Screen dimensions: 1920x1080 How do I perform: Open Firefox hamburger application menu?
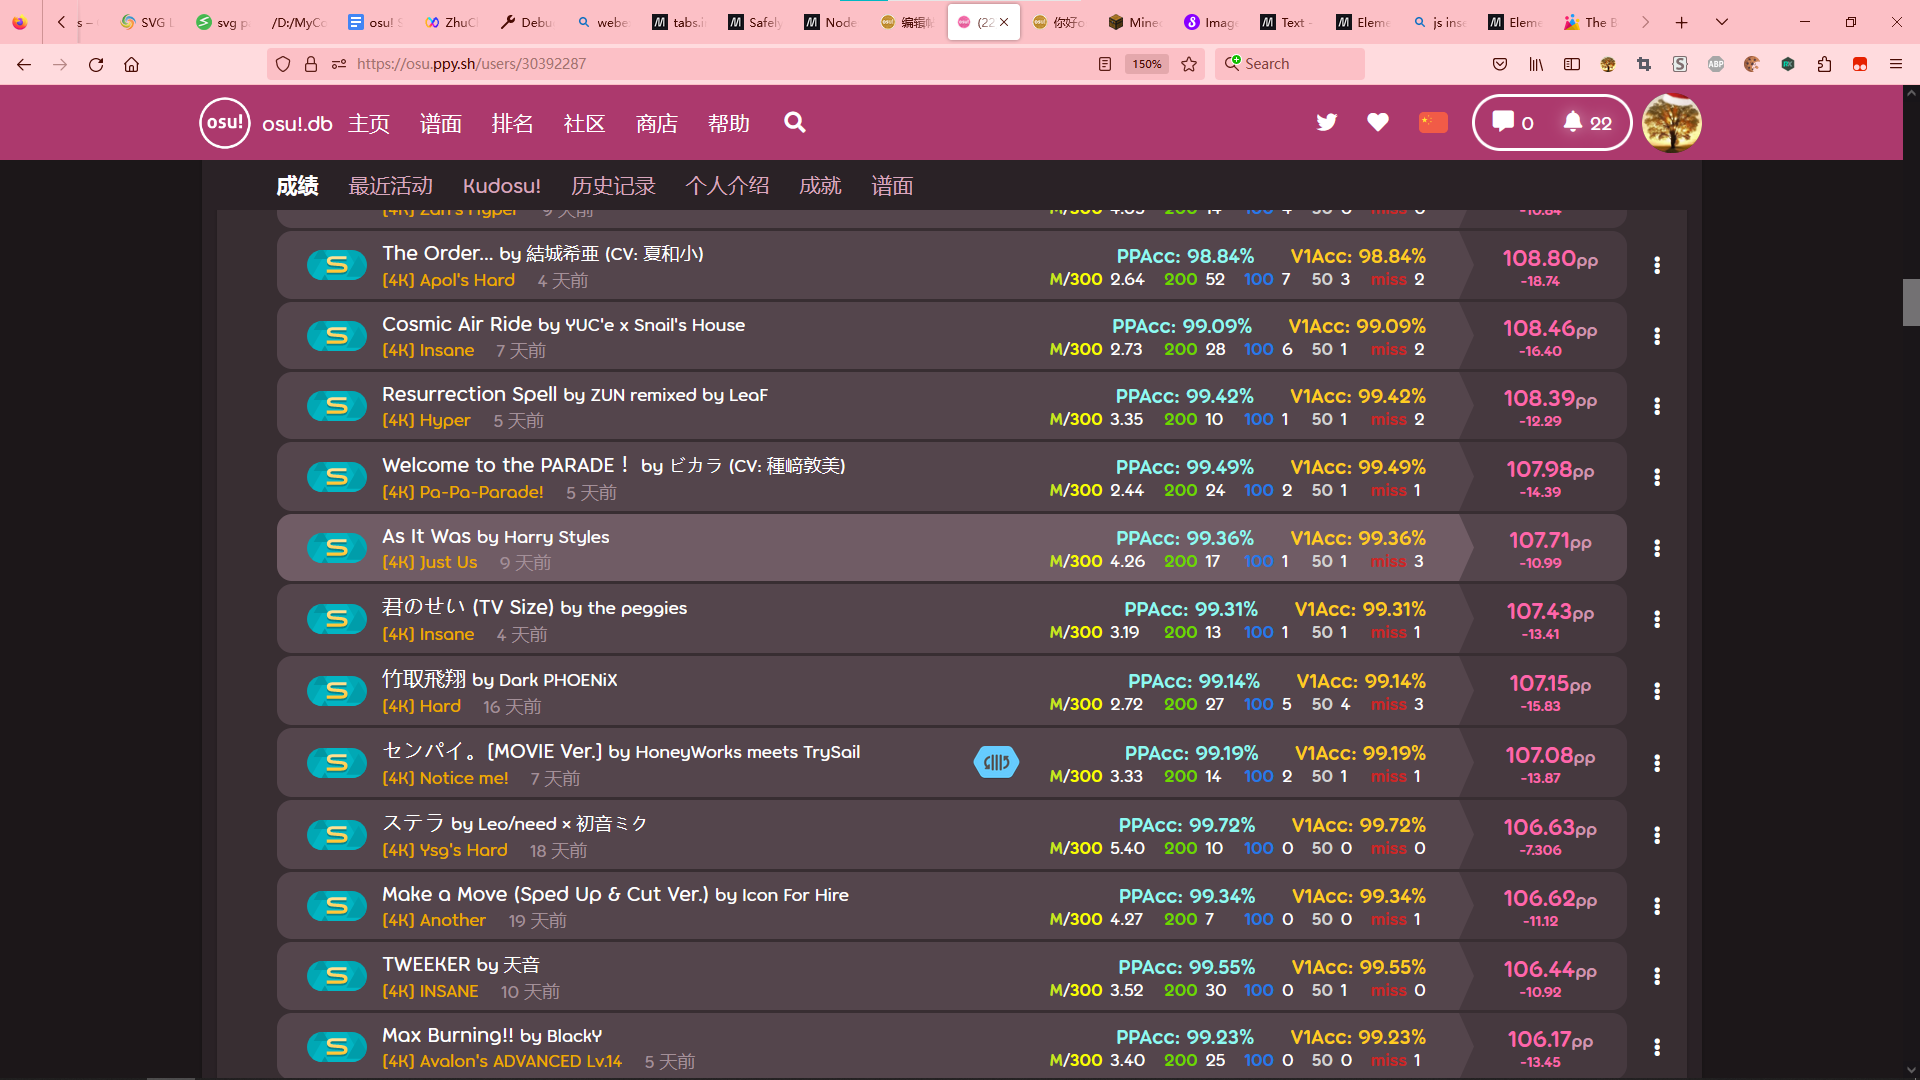(x=1896, y=64)
